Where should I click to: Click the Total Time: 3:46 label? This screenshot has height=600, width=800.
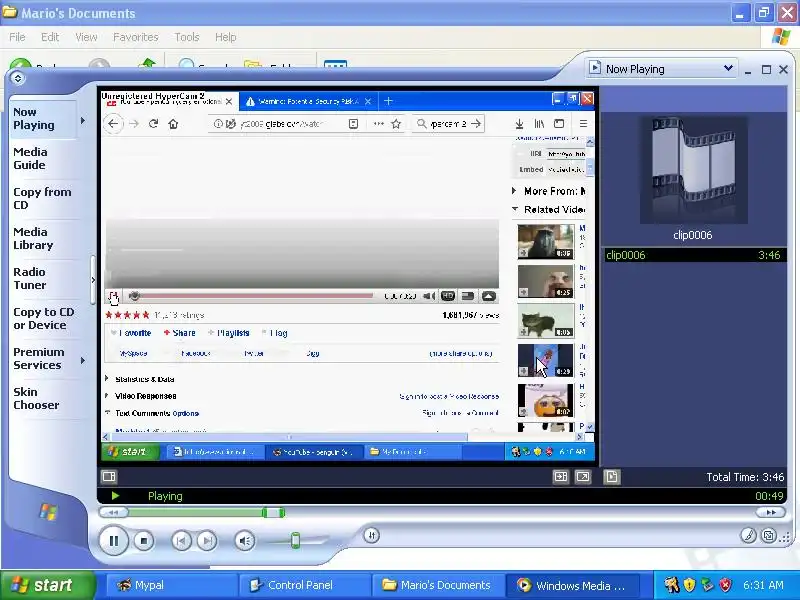pyautogui.click(x=745, y=477)
